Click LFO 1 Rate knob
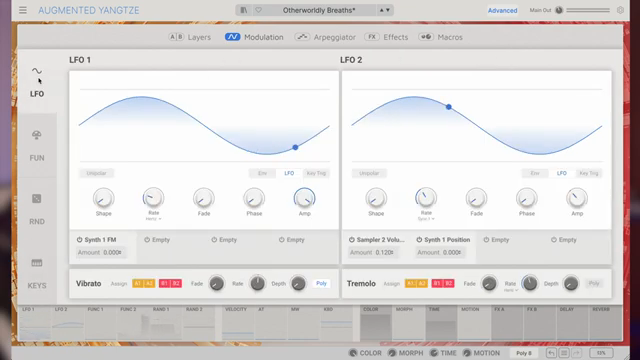 pyautogui.click(x=153, y=198)
